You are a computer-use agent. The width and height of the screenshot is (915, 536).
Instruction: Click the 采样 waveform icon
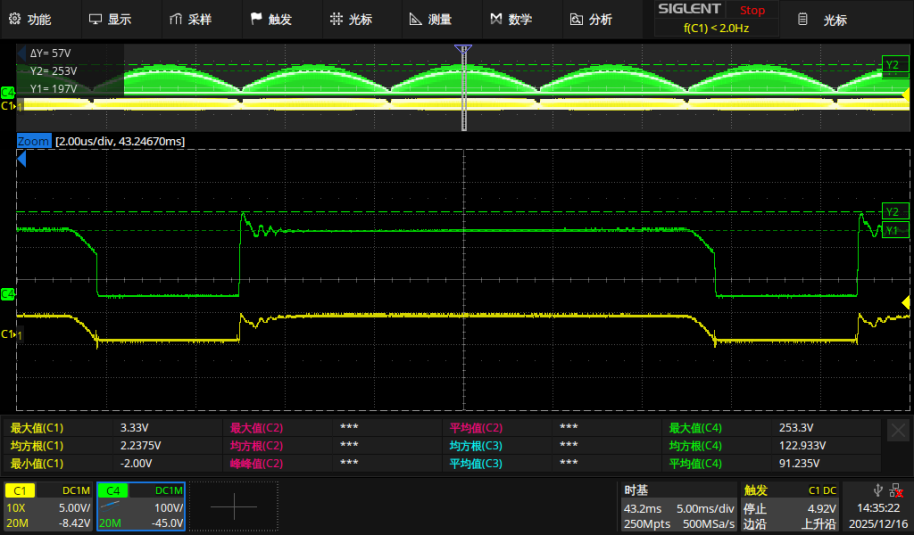[x=175, y=19]
